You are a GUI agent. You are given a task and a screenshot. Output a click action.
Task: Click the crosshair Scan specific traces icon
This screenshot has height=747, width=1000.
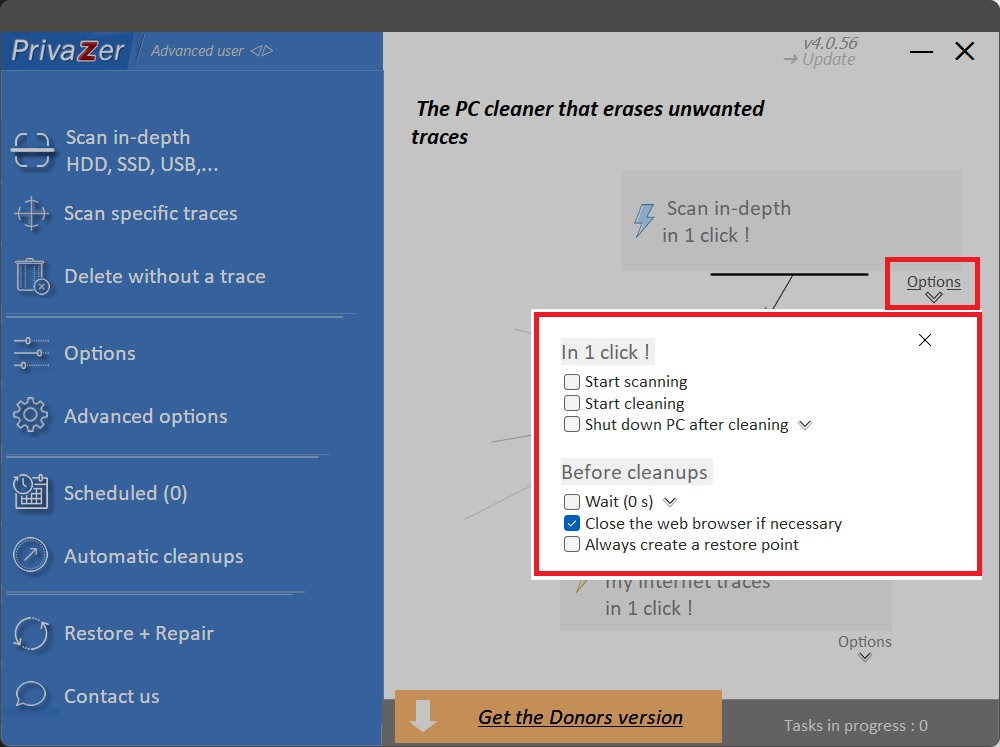point(31,214)
